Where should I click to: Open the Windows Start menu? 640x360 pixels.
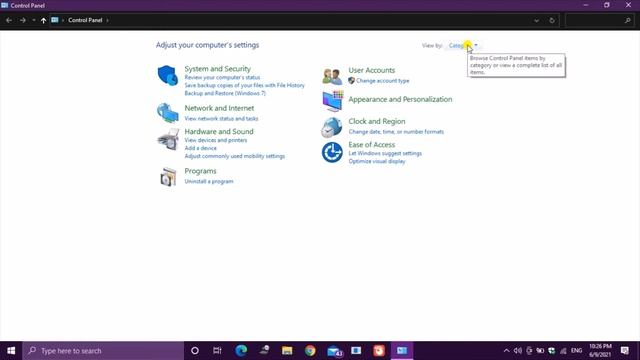pos(11,351)
